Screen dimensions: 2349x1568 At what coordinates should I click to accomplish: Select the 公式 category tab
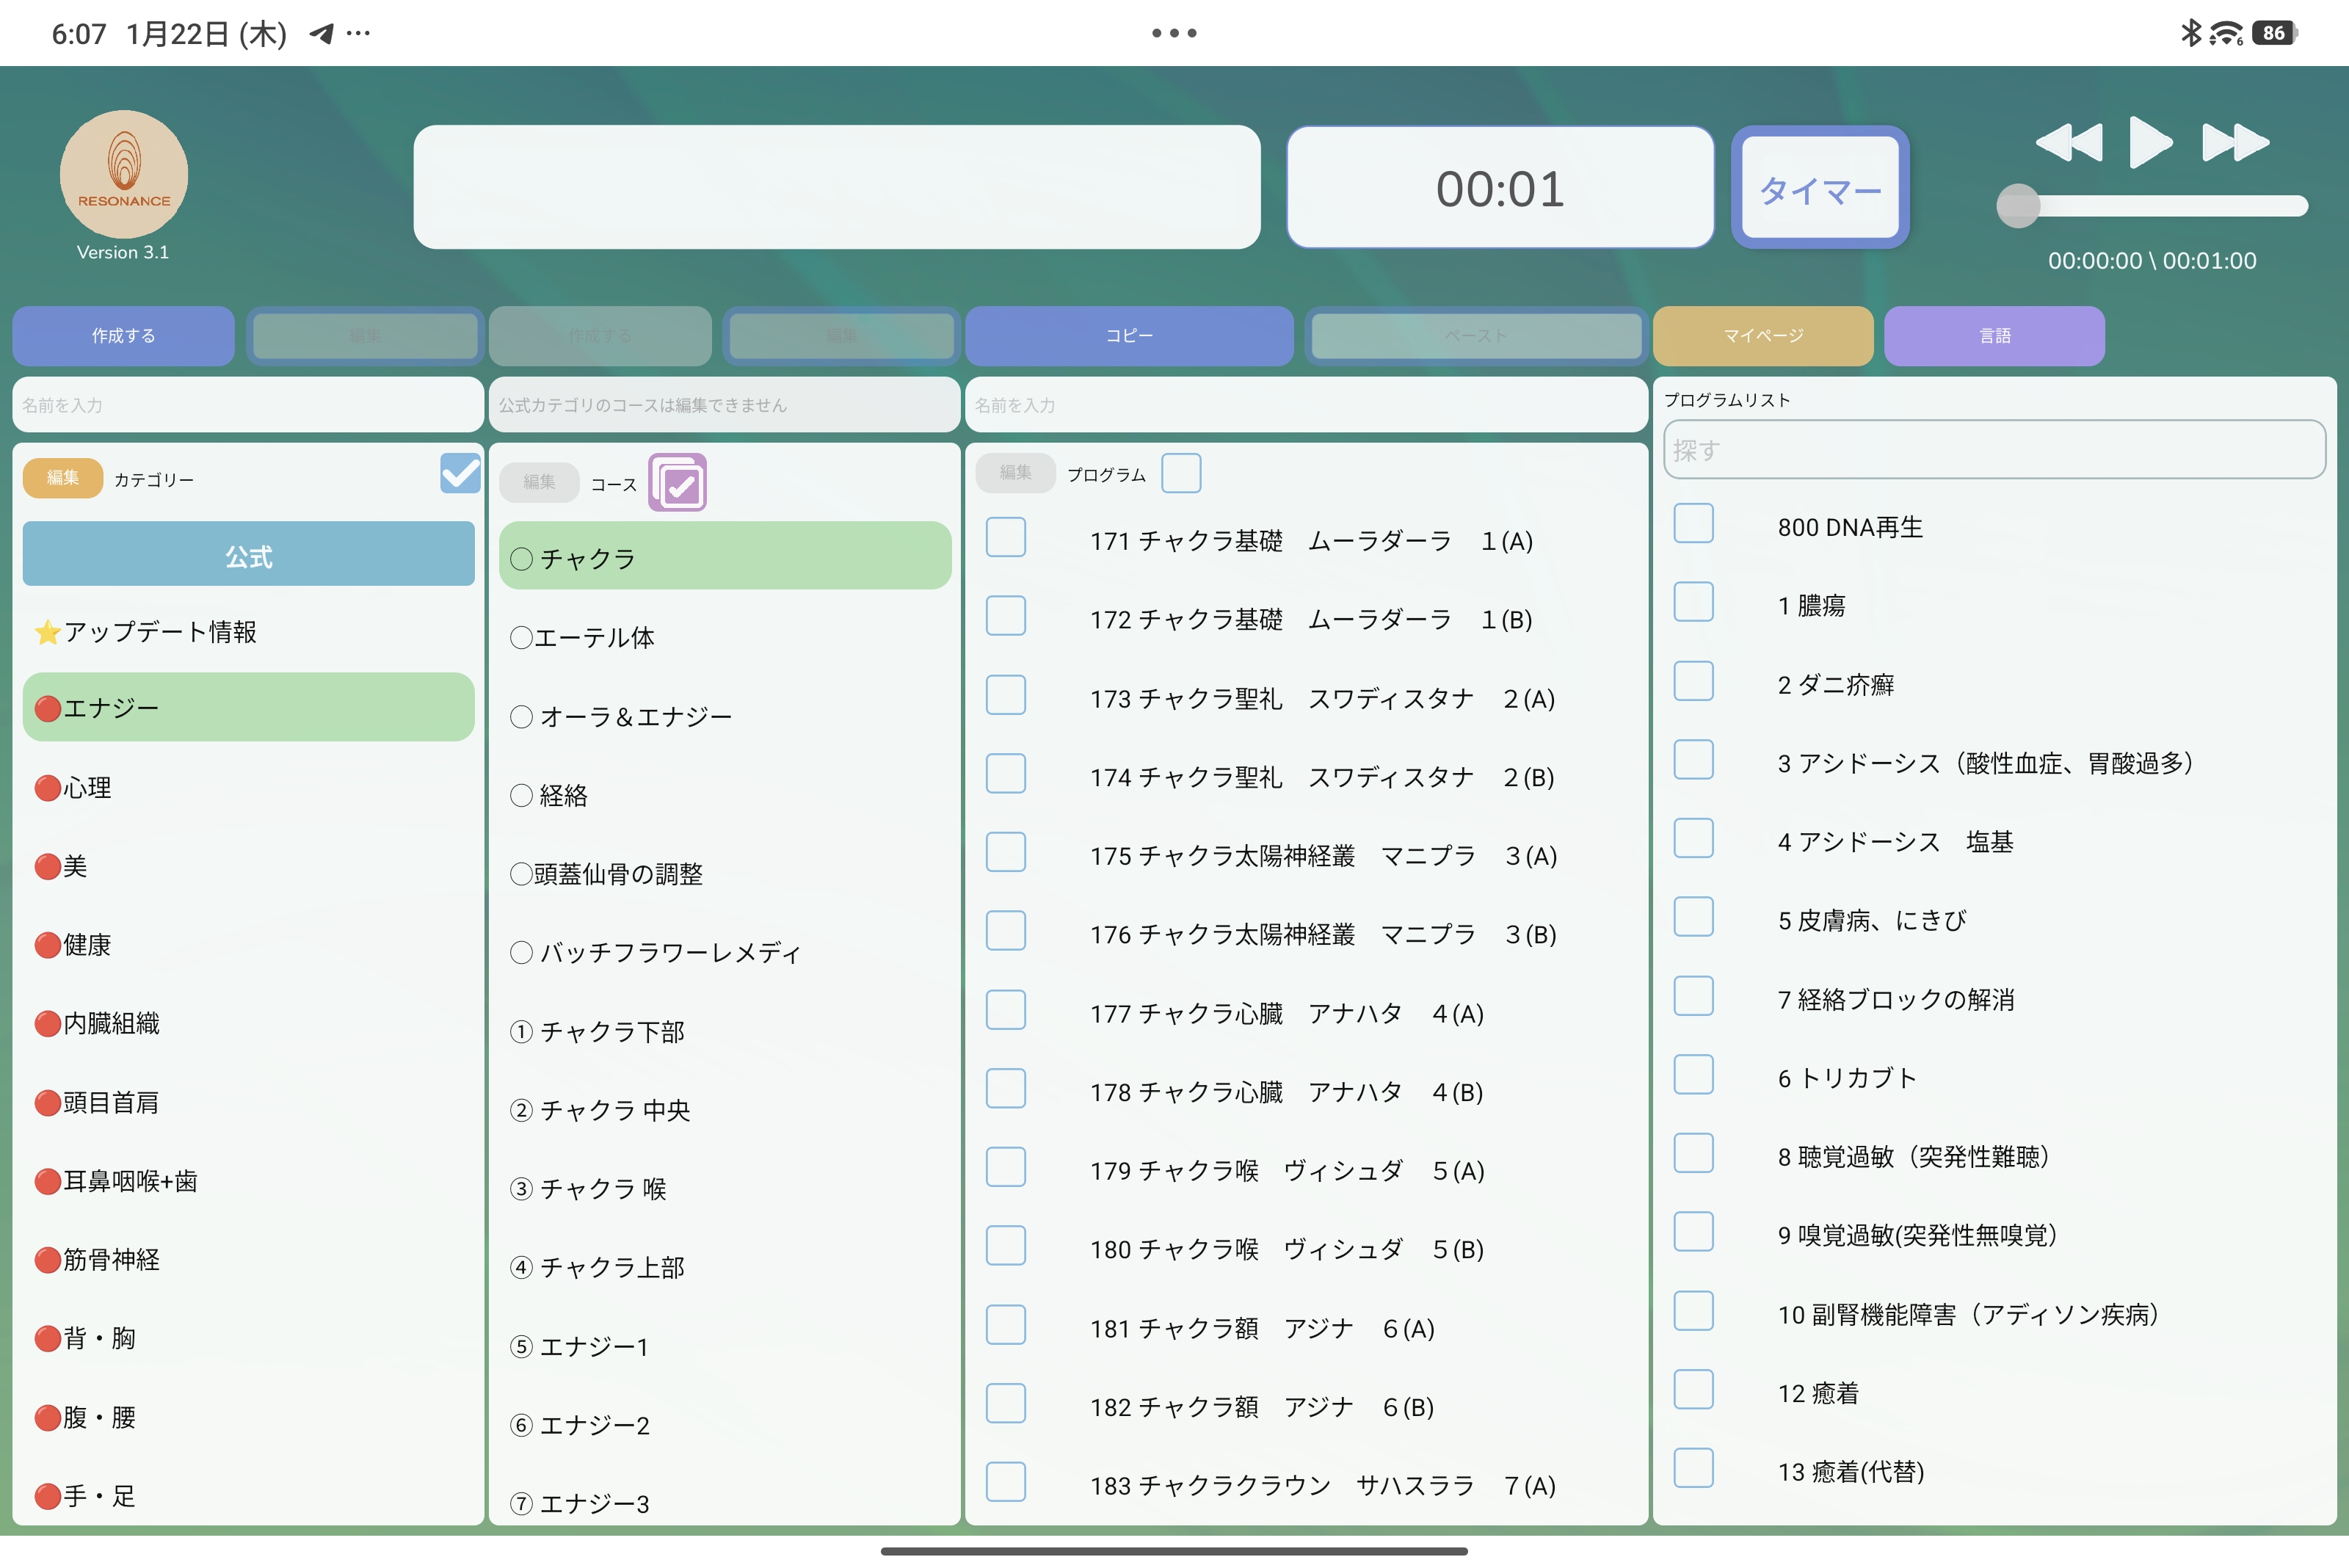[x=248, y=554]
